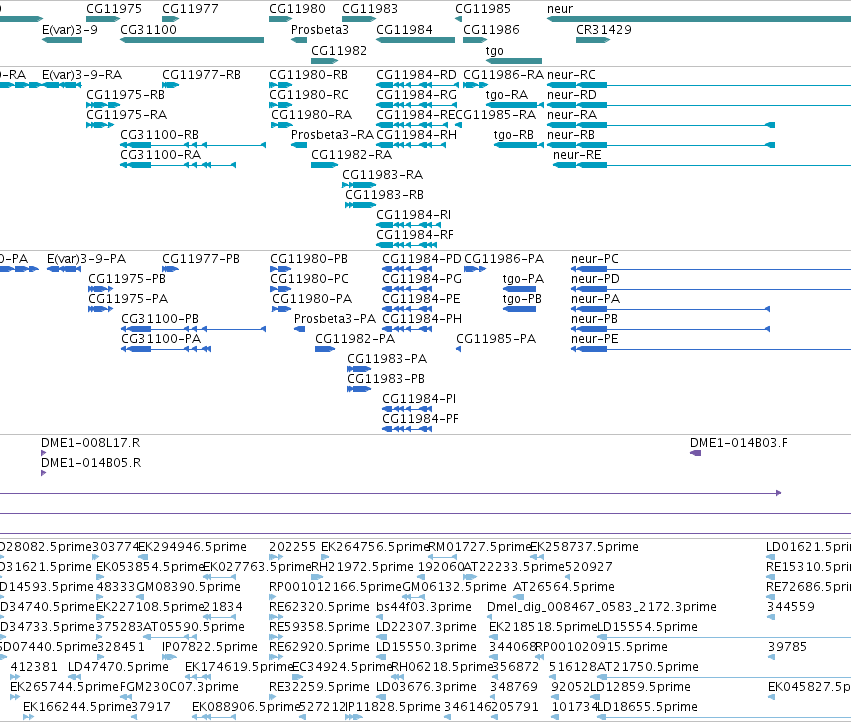Select the CR31429 gene label
This screenshot has width=851, height=722.
pyautogui.click(x=604, y=30)
